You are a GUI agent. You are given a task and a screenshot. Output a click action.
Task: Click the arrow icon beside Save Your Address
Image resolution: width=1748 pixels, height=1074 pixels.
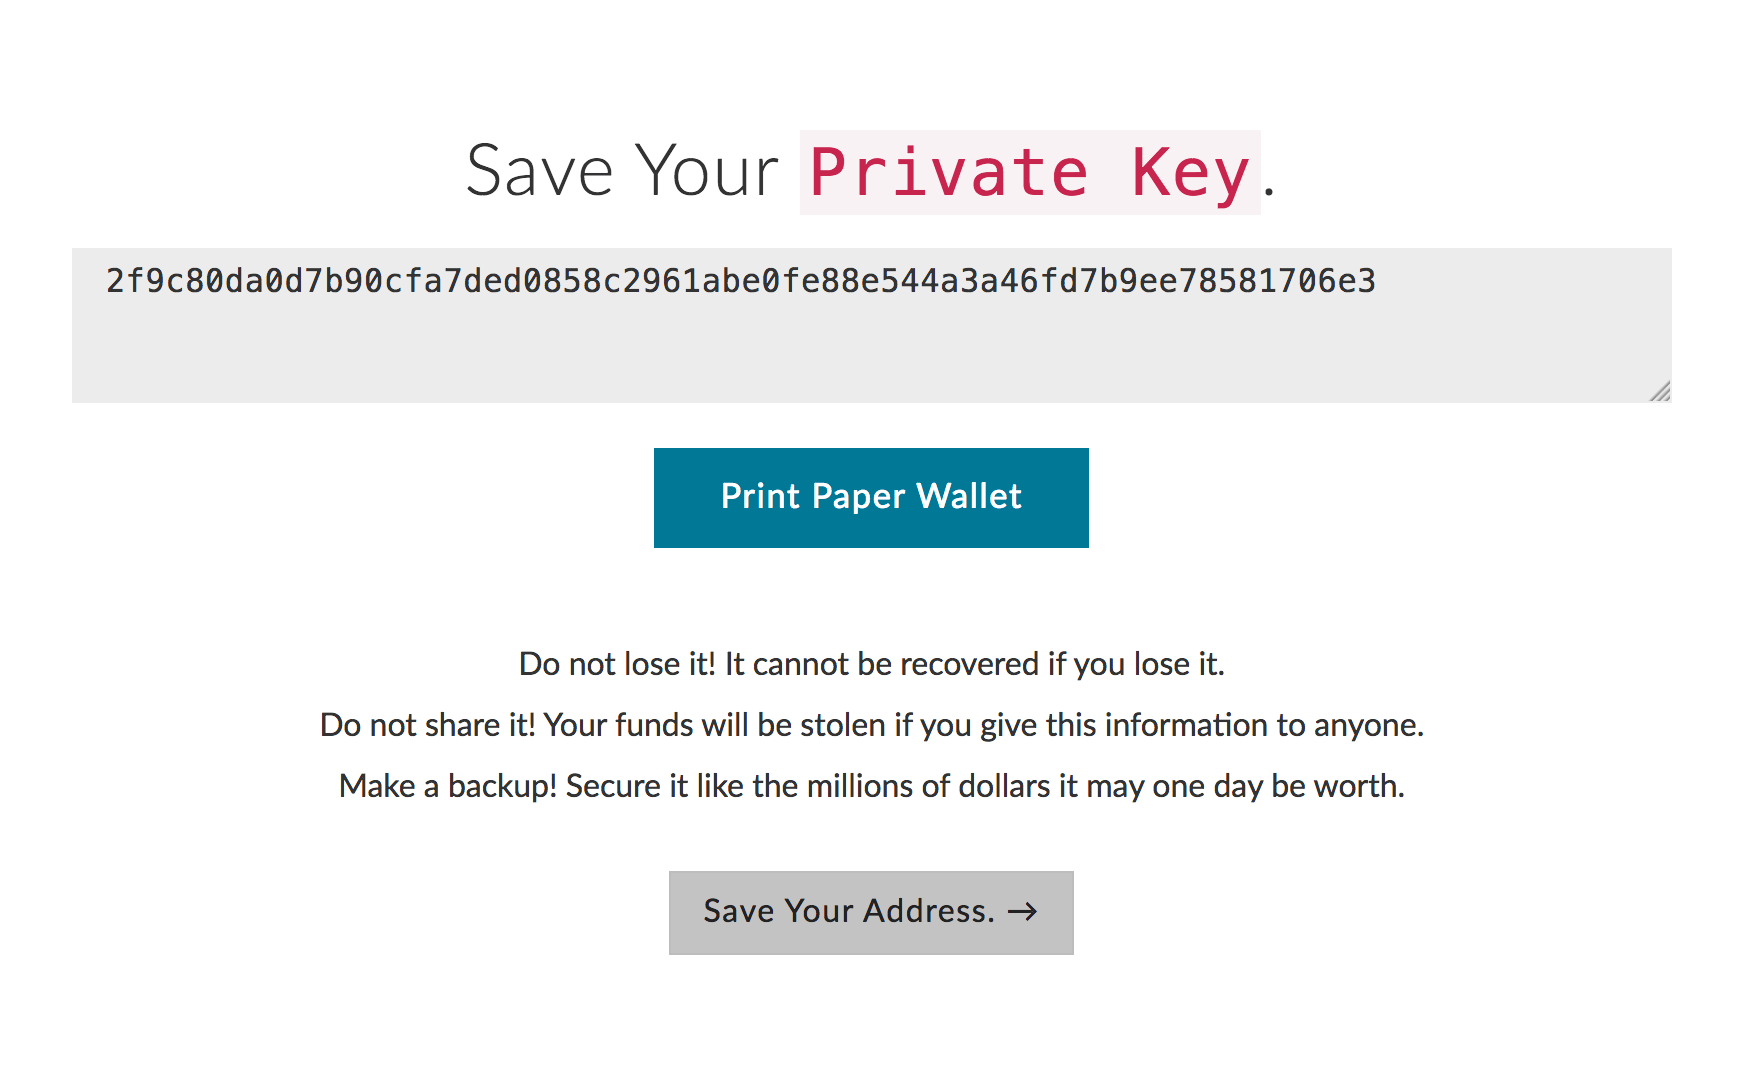(1022, 911)
